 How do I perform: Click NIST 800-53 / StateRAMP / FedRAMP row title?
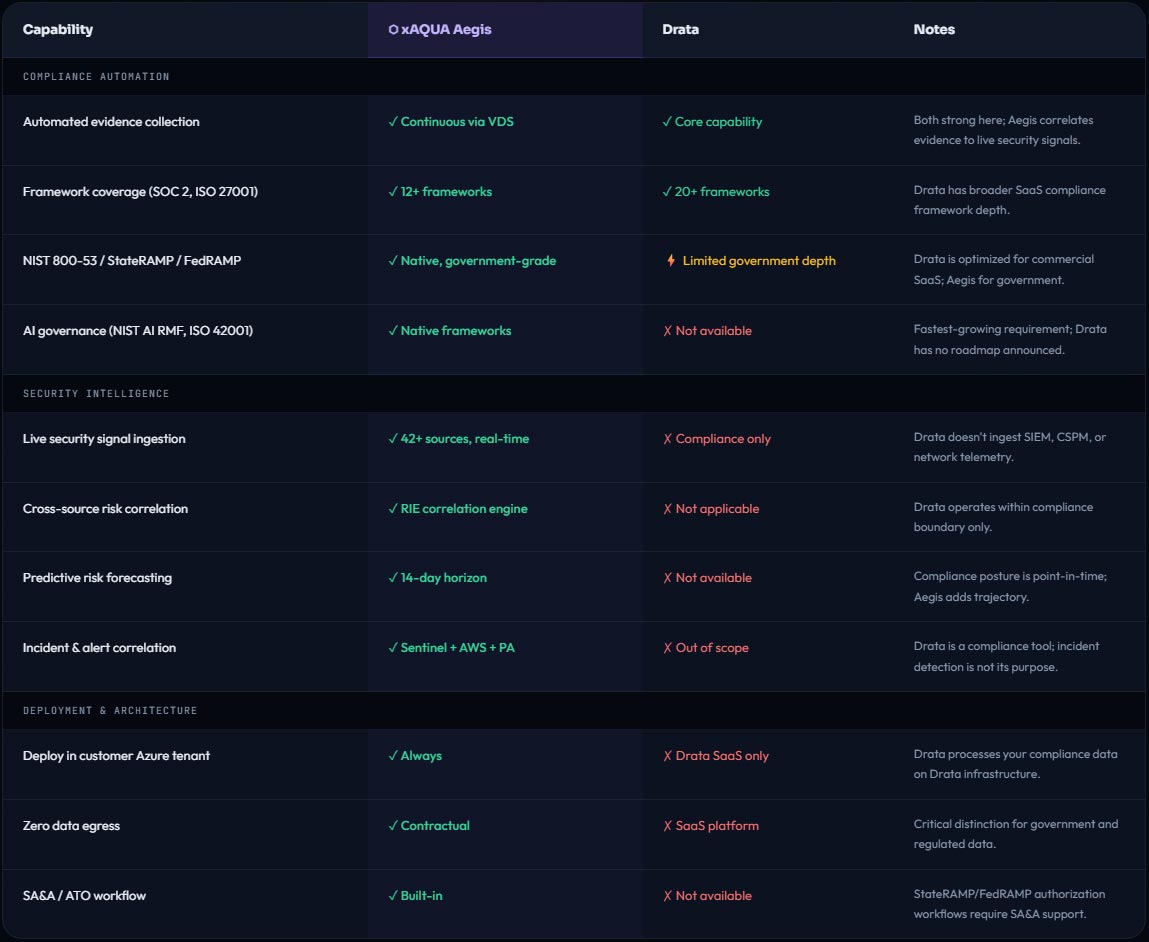(132, 260)
